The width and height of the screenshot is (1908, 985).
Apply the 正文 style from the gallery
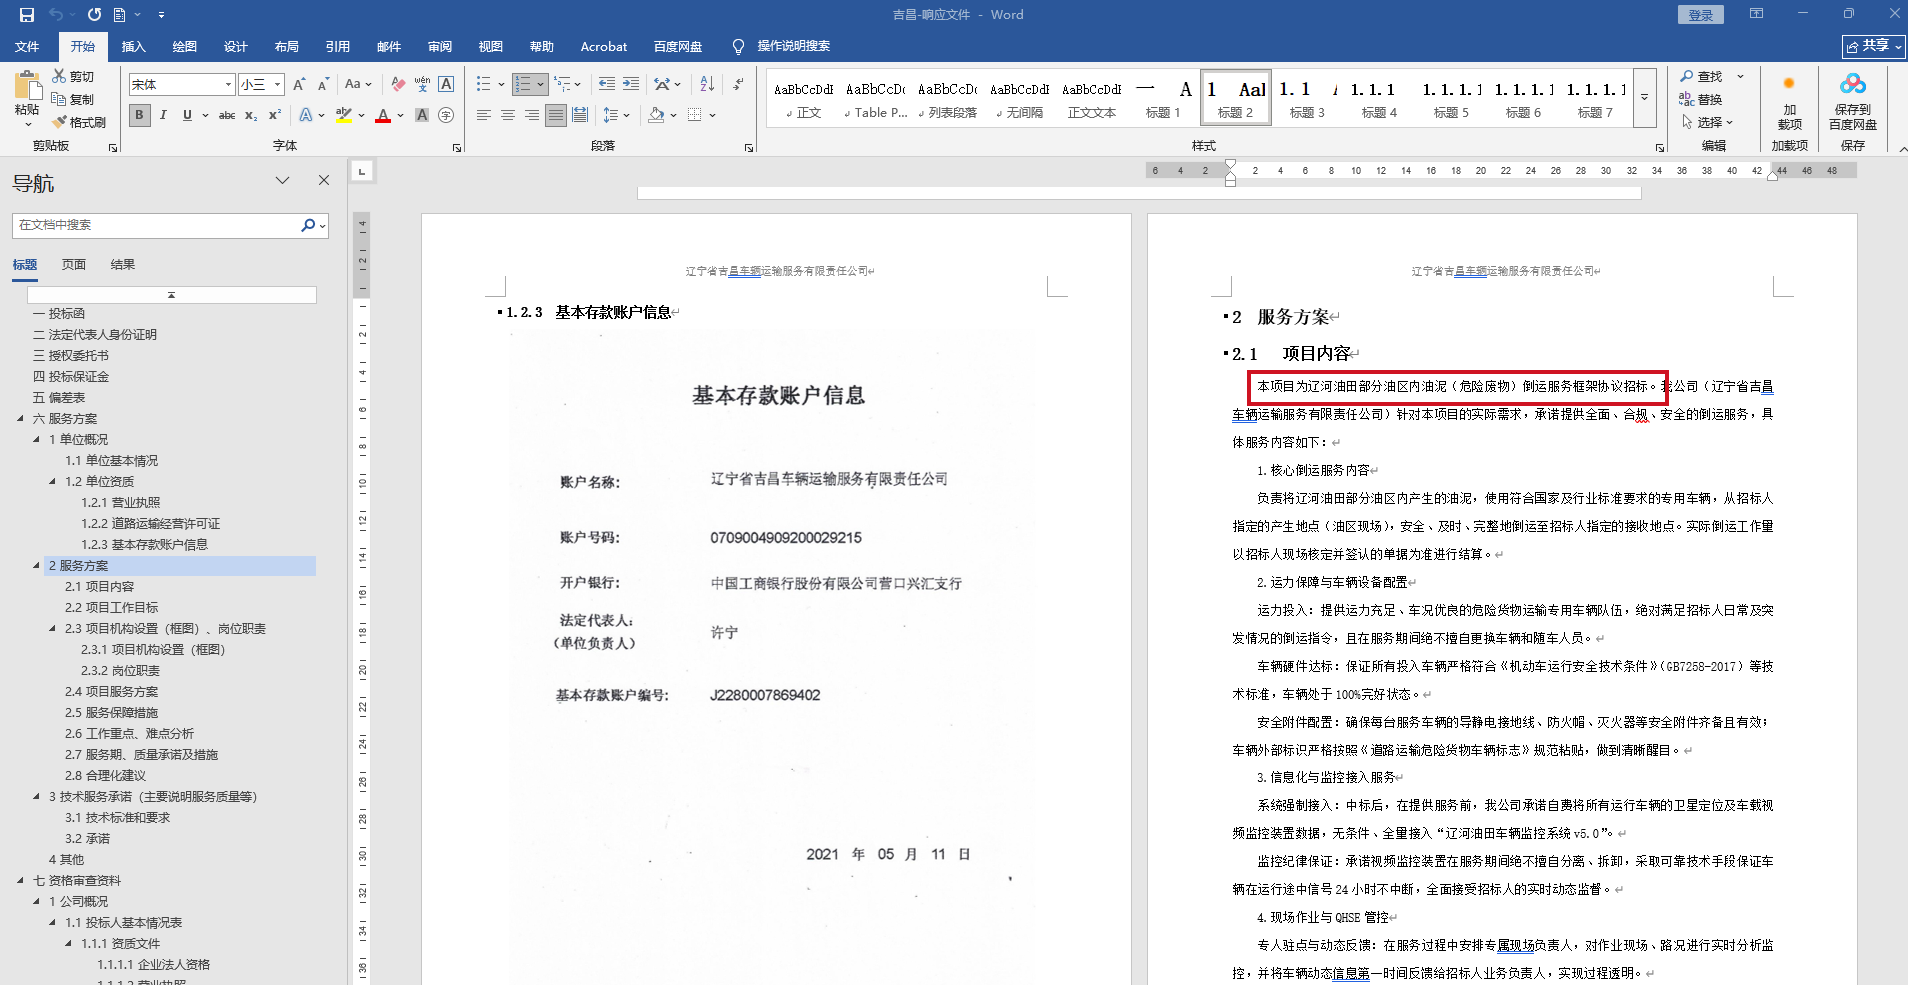804,98
